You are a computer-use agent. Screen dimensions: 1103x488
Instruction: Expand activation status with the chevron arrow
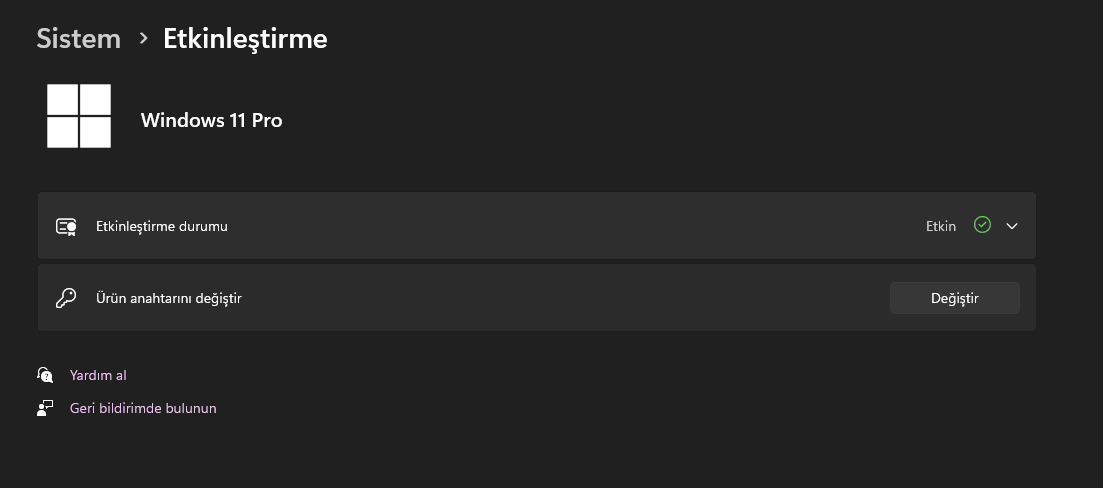pos(1012,226)
